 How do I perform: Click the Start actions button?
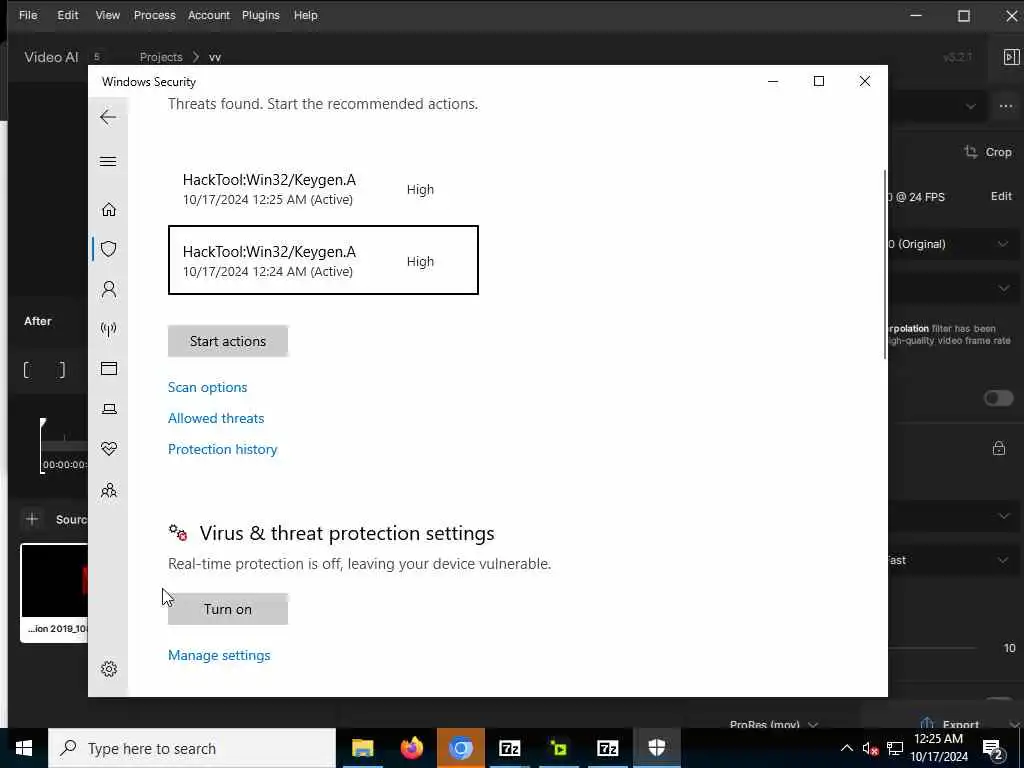point(228,341)
